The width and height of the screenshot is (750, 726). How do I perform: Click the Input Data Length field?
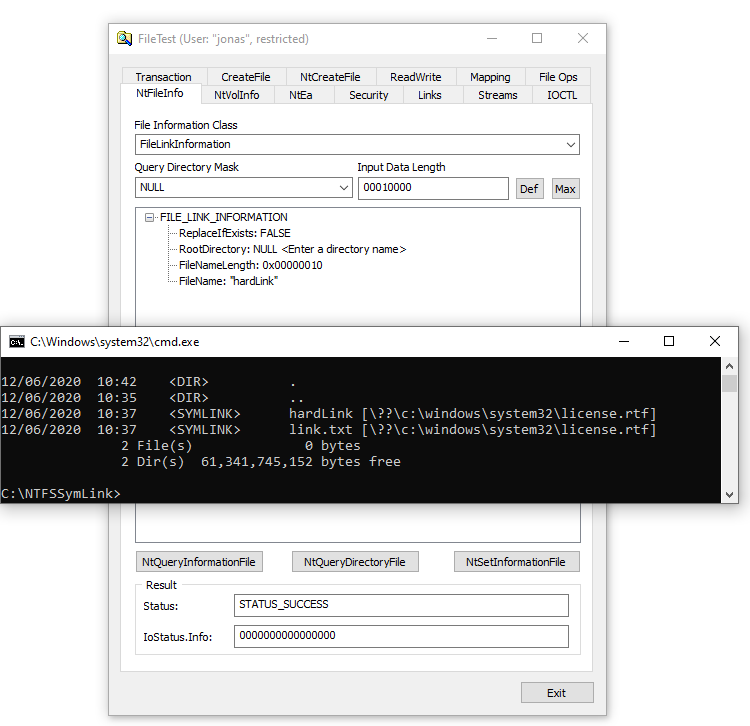(x=433, y=188)
